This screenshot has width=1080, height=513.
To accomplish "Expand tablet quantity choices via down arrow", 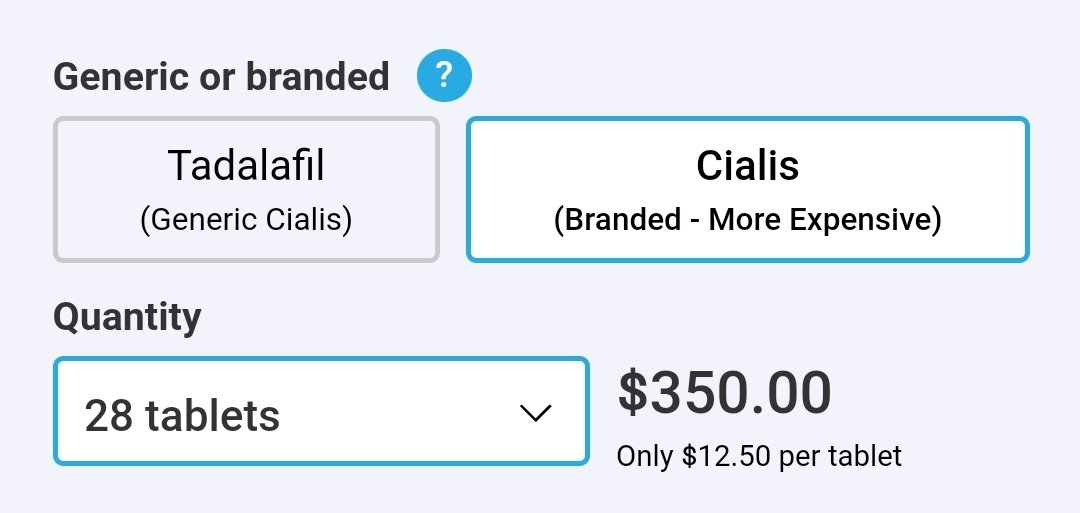I will point(535,412).
